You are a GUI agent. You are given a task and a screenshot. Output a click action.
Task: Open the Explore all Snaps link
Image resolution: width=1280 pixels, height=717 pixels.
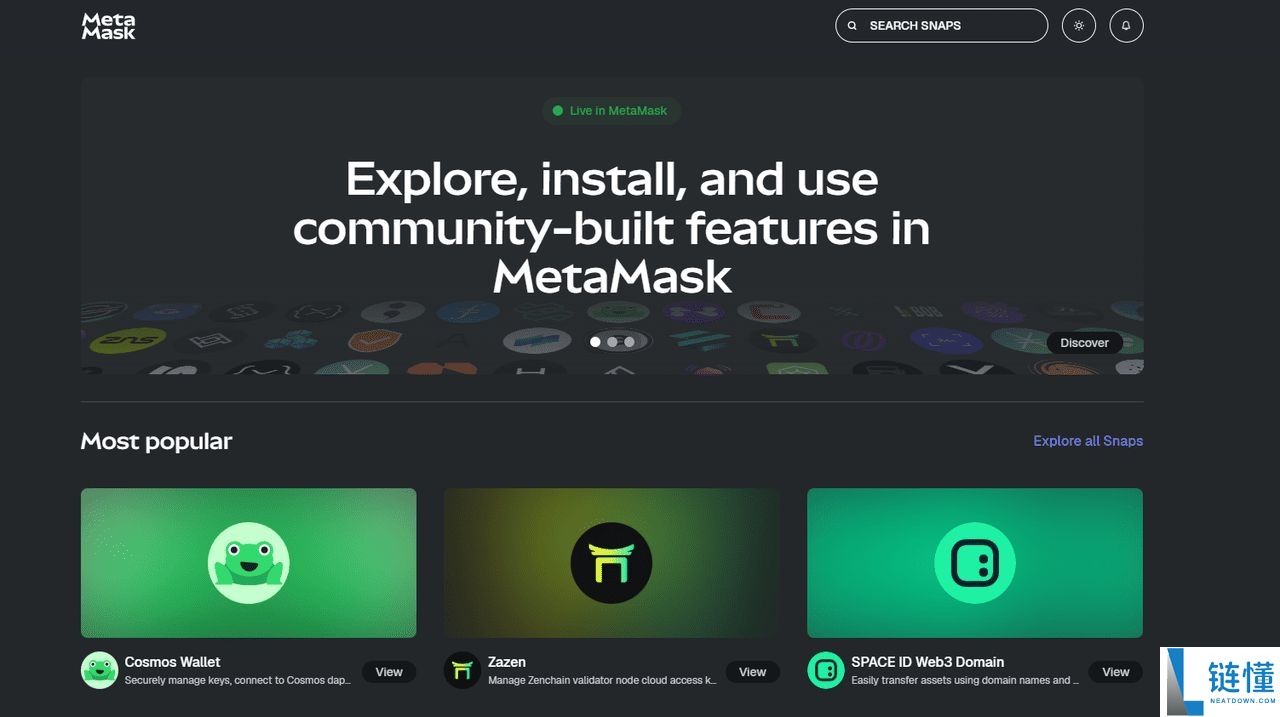[1088, 441]
